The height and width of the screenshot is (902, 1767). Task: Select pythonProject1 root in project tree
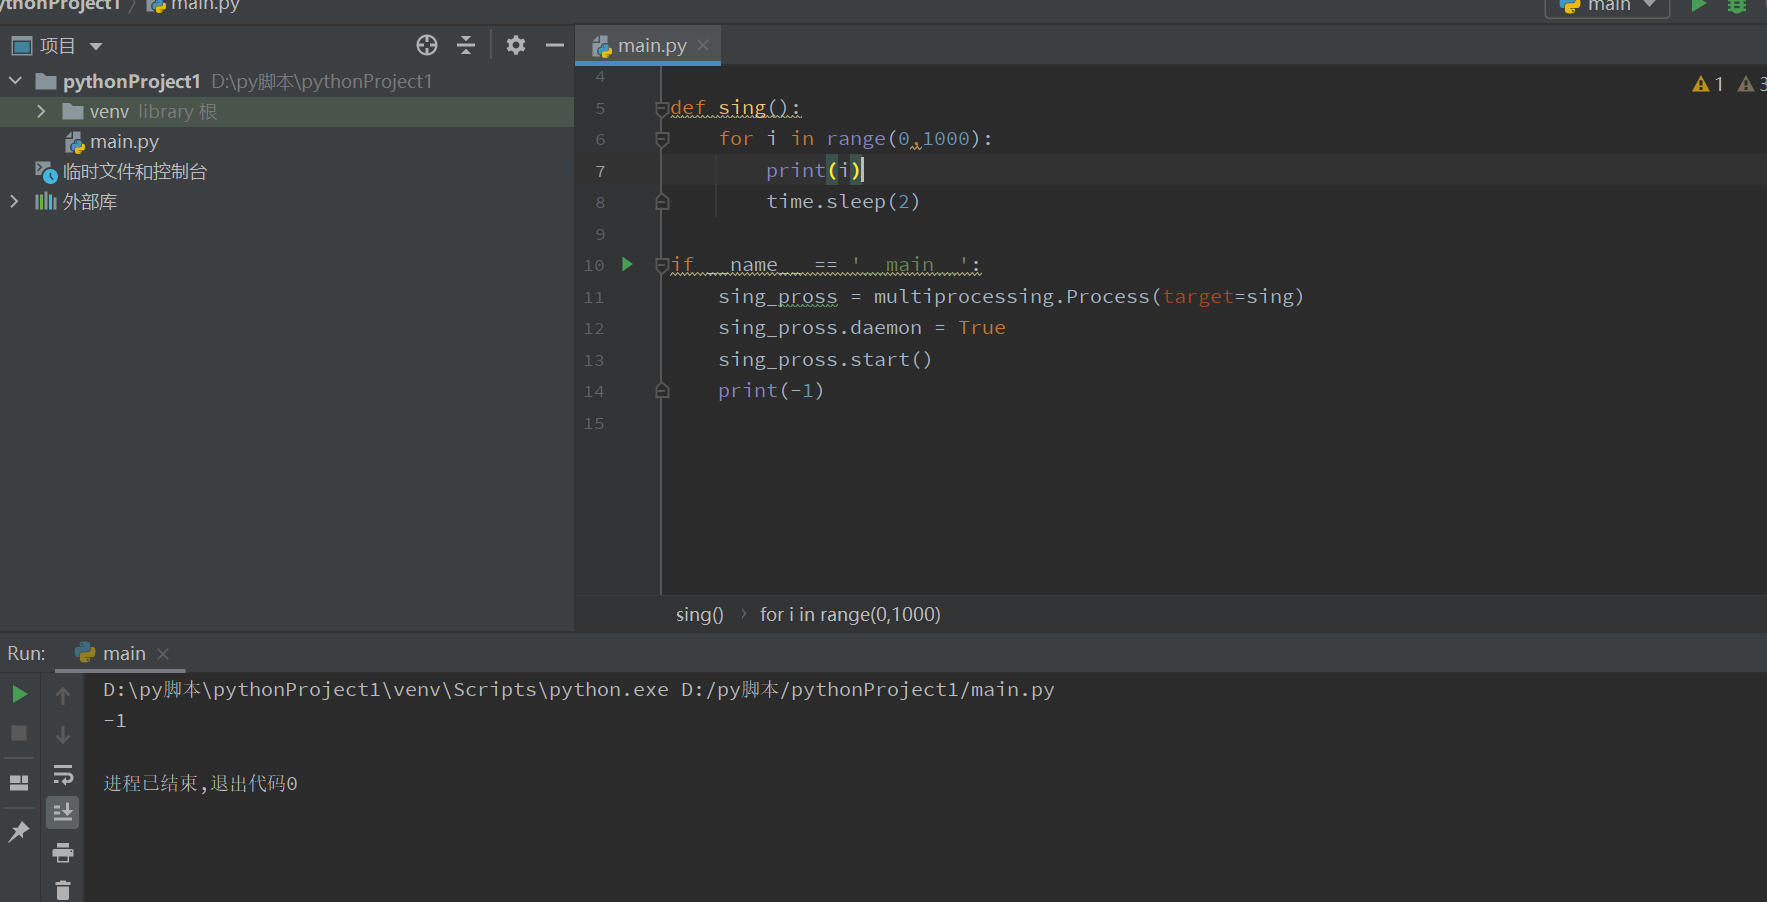131,81
